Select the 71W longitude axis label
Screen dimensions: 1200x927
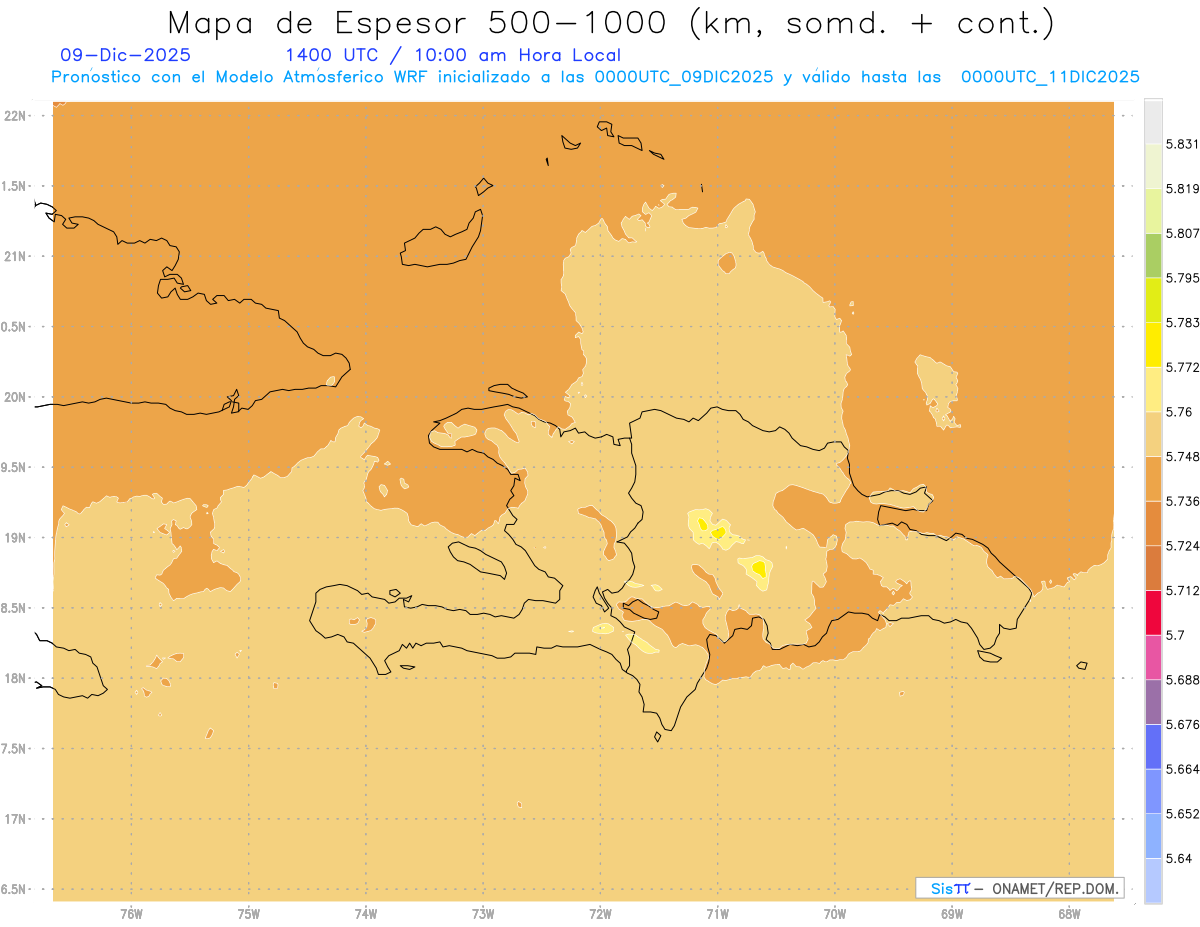[717, 914]
